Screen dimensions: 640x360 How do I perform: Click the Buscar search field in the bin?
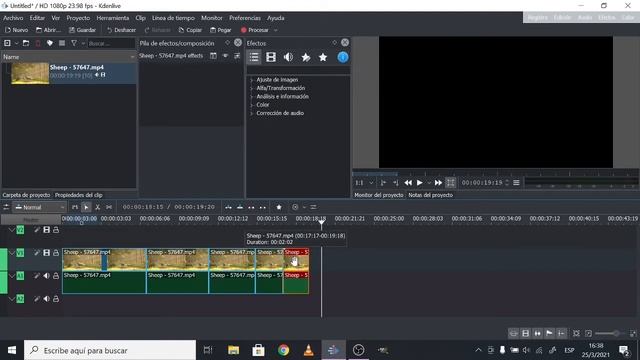[x=111, y=43]
